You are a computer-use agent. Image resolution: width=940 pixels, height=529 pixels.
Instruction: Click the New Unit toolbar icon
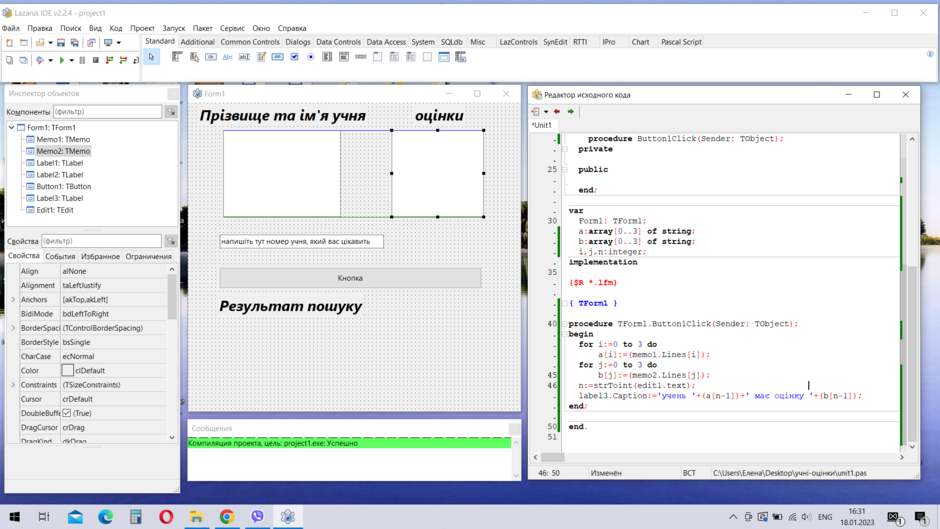[x=9, y=43]
